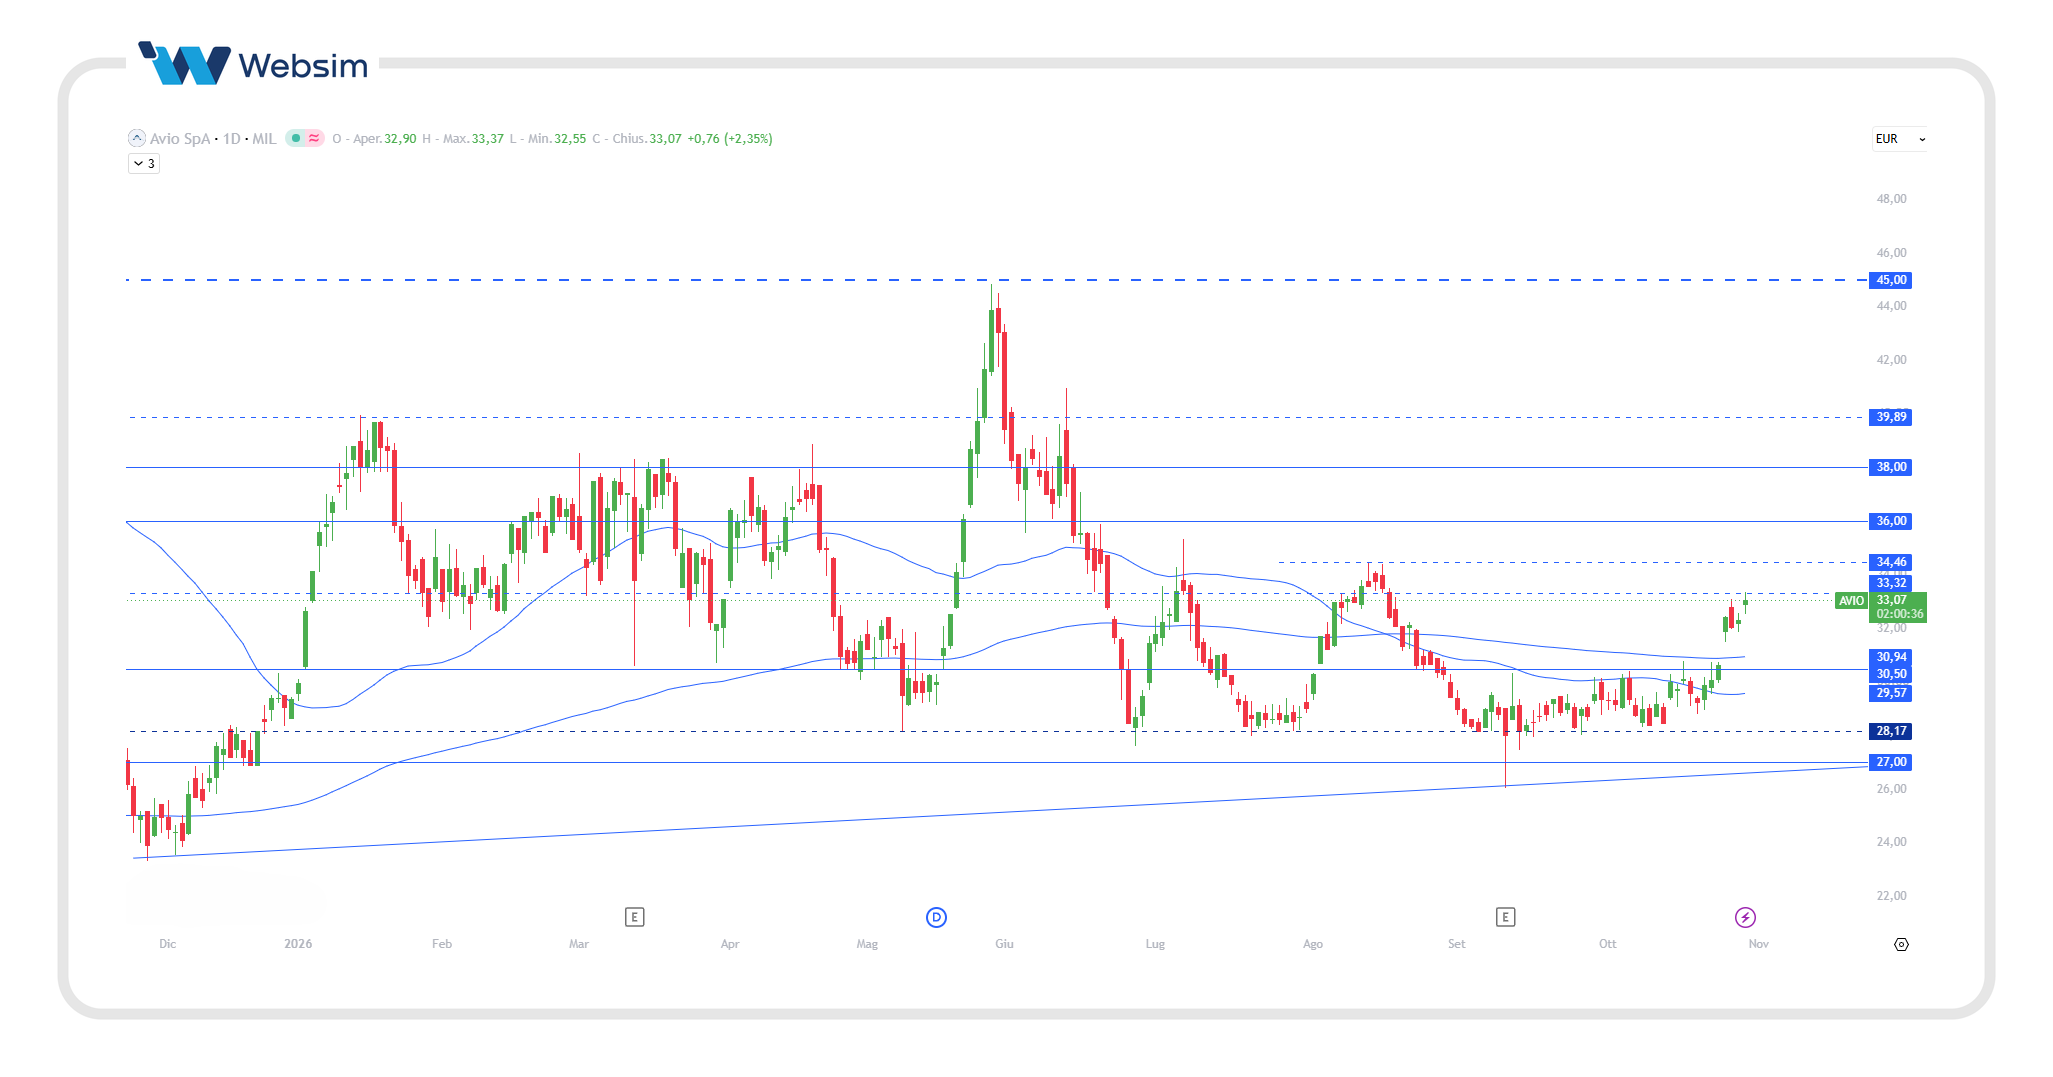The image size is (2053, 1077).
Task: Click the 27,00 support line label
Action: [x=1890, y=762]
